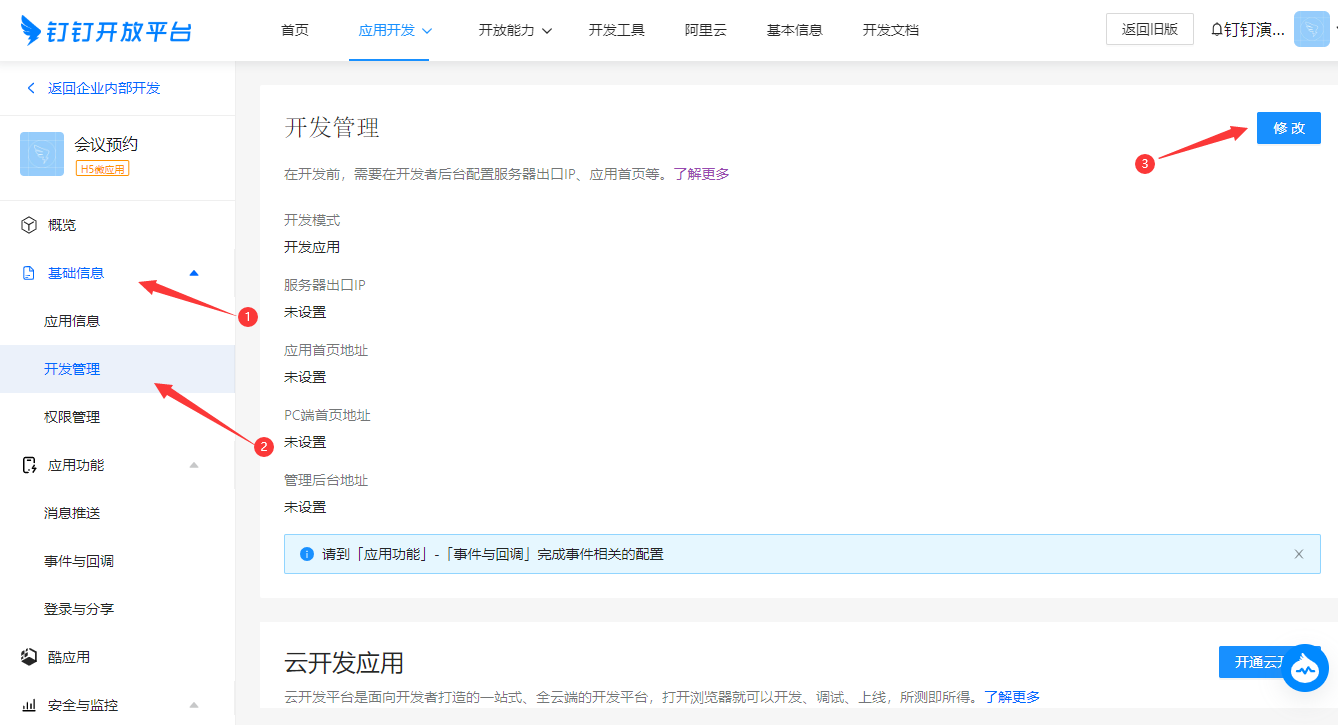Screen dimensions: 1338x725
Task: Expand the 应用开发 dropdown menu
Action: [395, 30]
